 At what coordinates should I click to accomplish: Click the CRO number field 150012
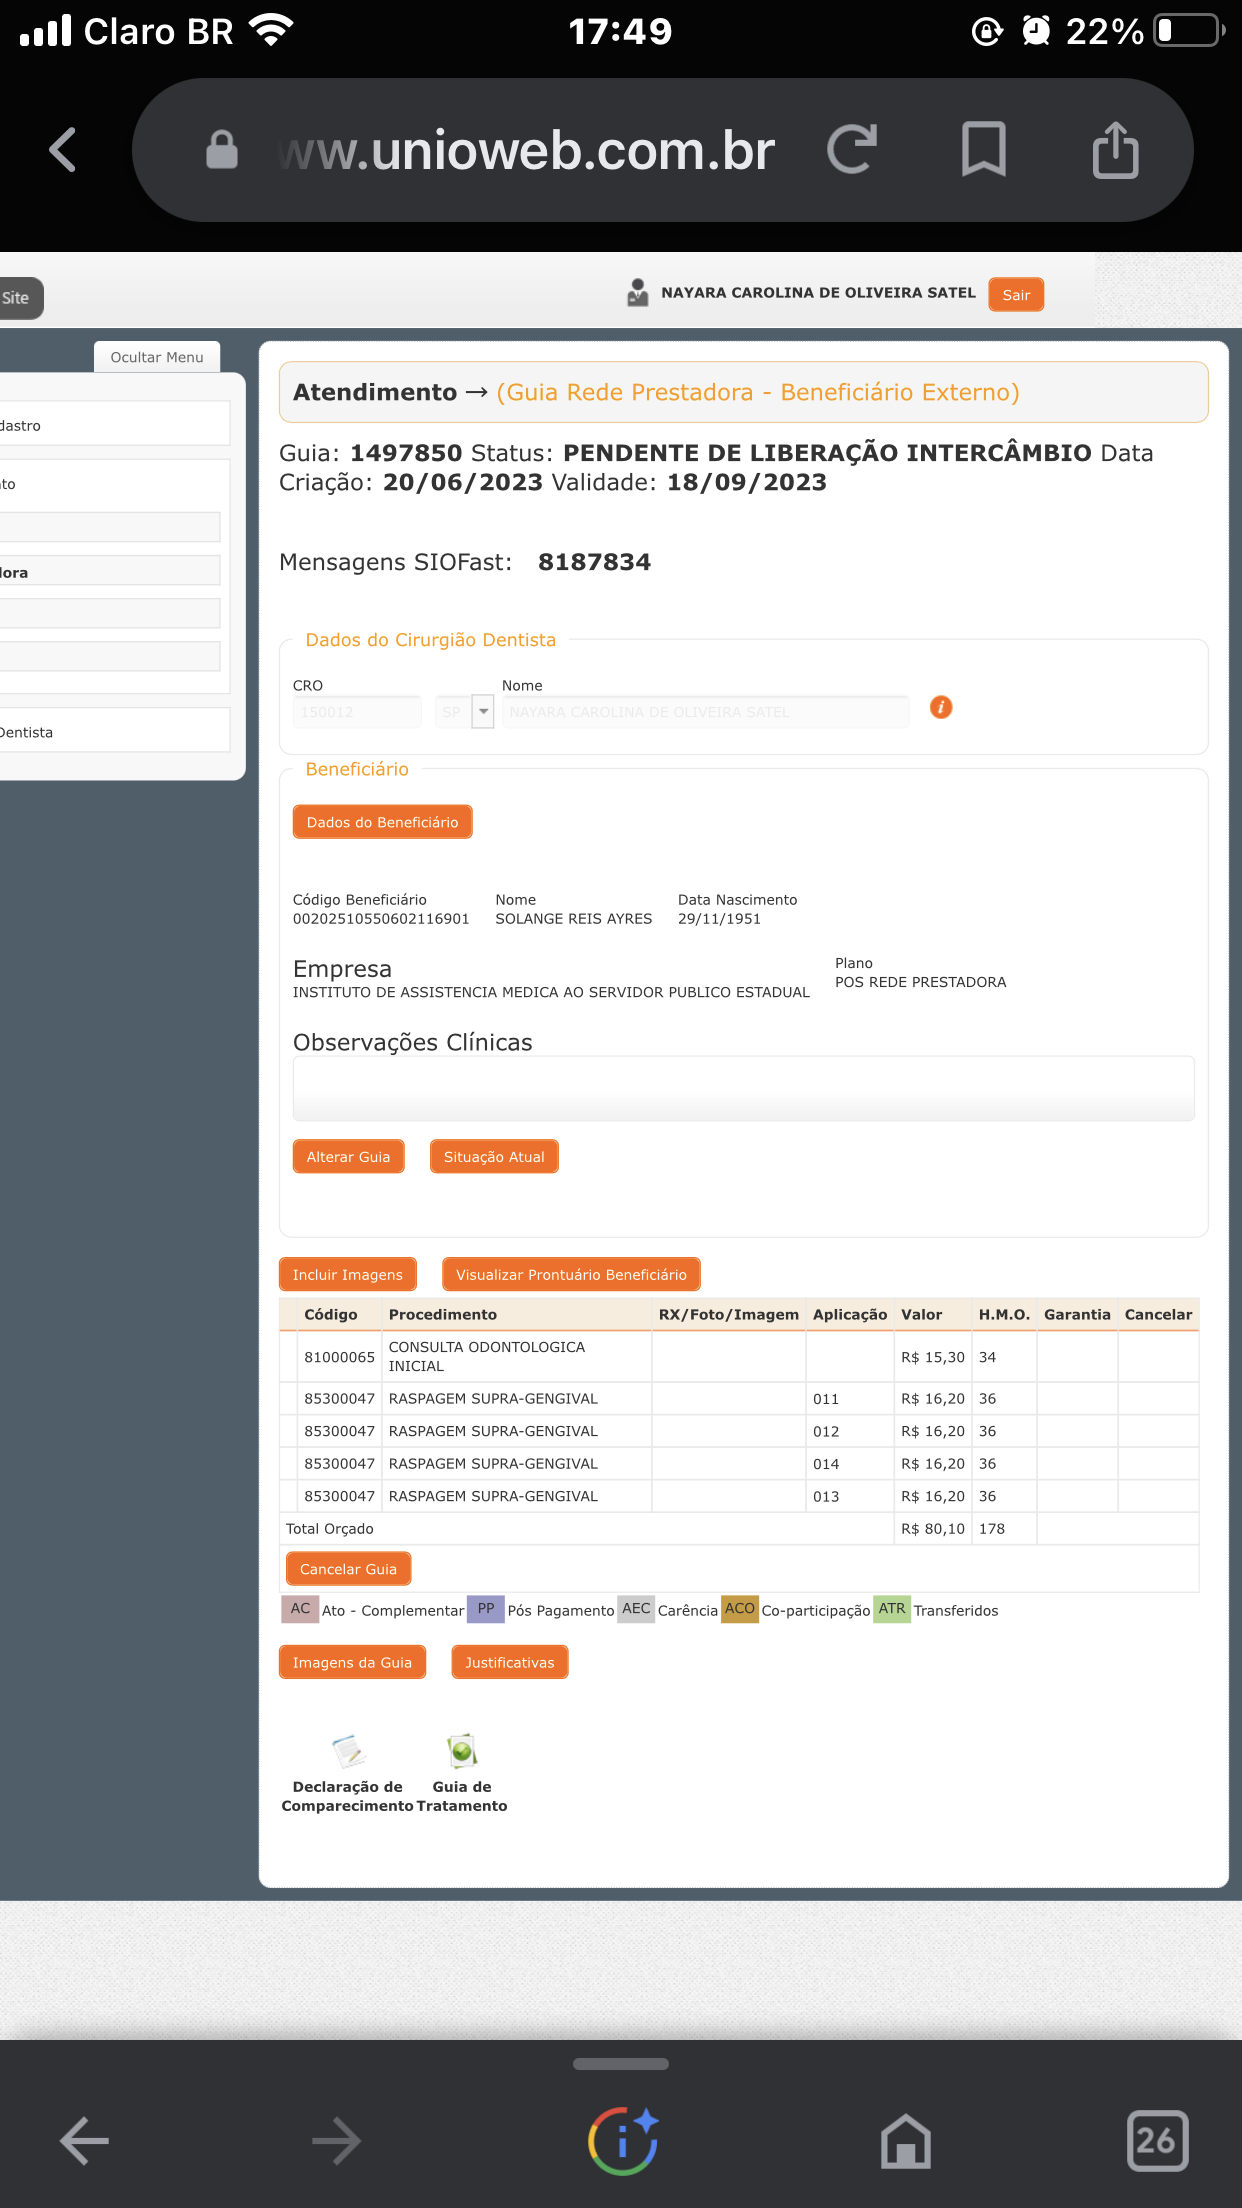pos(357,712)
